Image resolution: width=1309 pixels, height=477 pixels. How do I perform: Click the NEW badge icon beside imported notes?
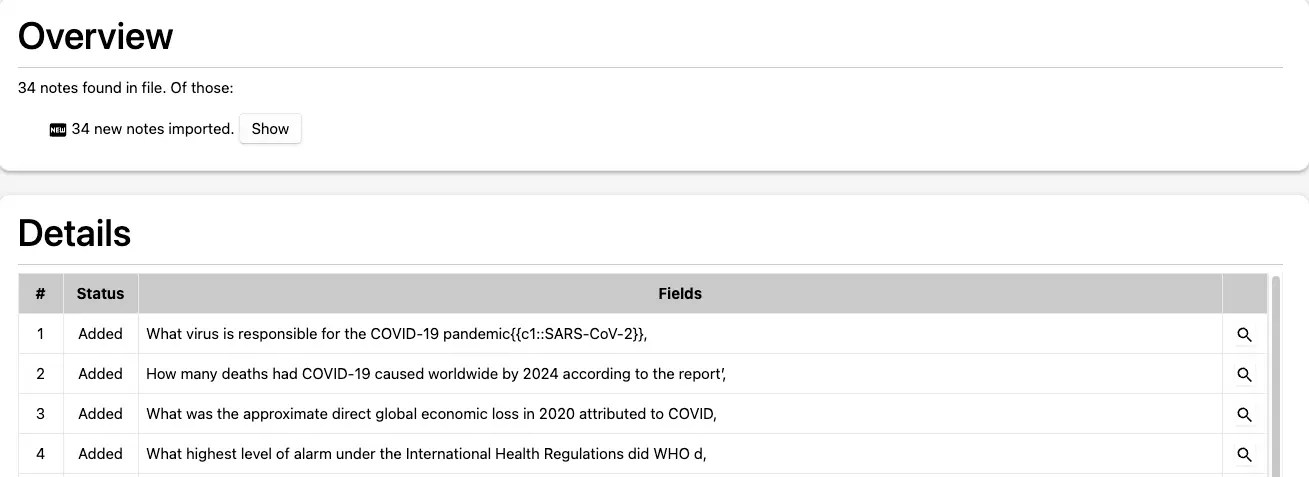click(58, 130)
